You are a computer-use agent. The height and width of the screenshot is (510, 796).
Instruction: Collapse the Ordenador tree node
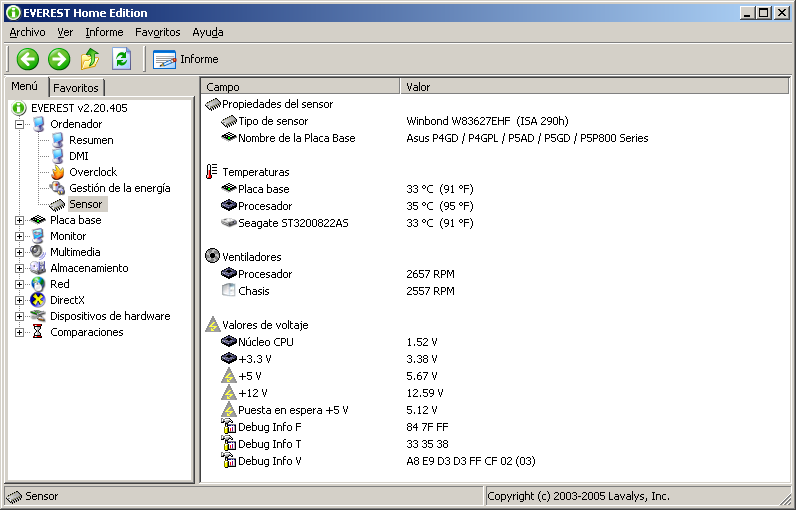19,124
